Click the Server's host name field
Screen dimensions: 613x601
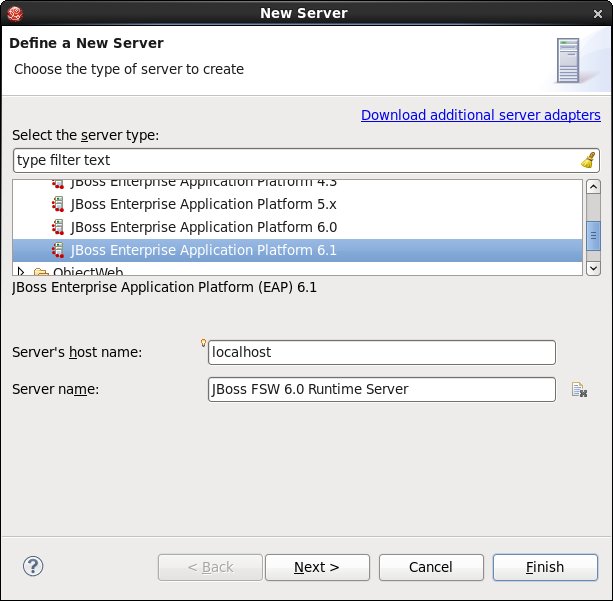382,352
